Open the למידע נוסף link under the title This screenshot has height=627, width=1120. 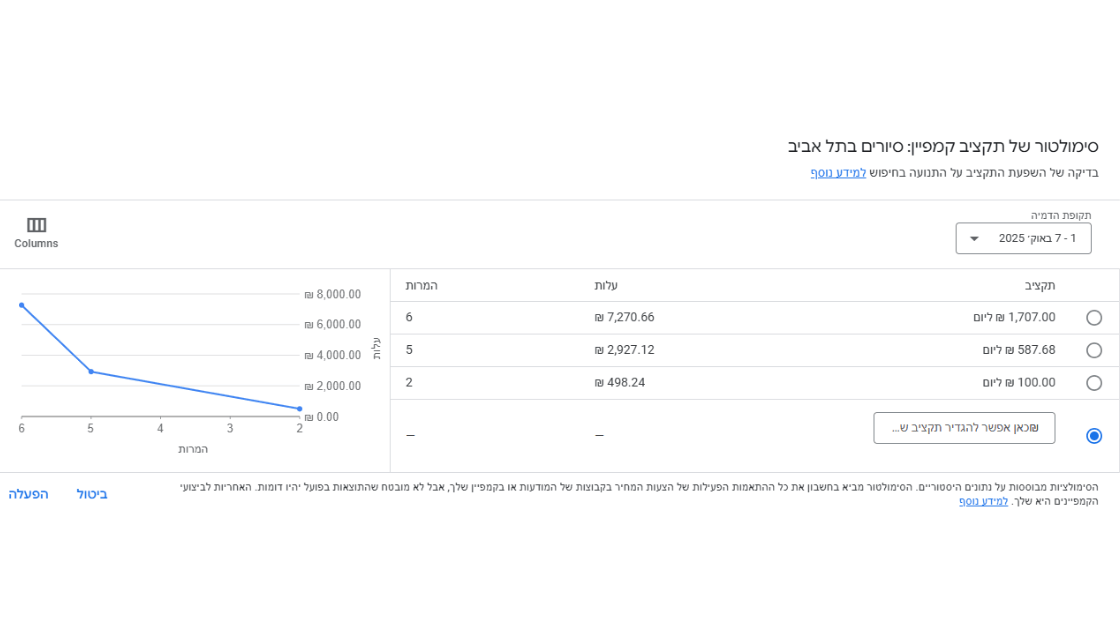coord(838,173)
